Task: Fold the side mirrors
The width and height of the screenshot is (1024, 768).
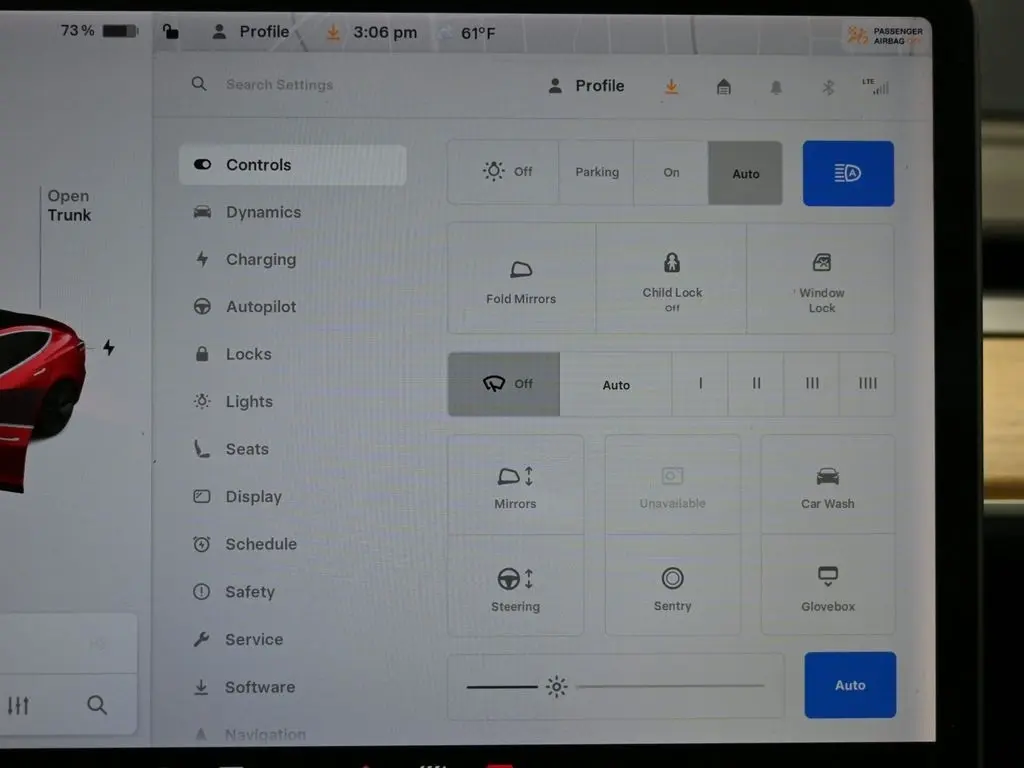Action: (521, 280)
